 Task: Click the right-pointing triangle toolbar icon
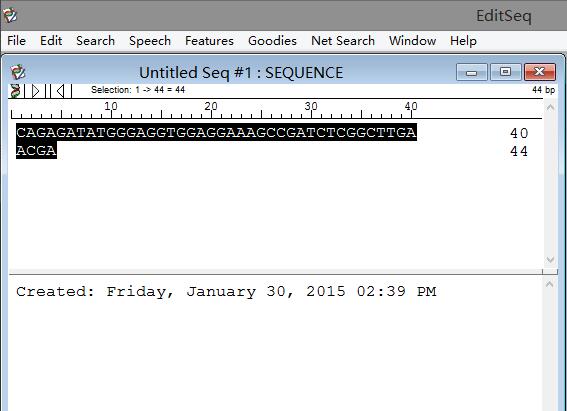pos(35,91)
